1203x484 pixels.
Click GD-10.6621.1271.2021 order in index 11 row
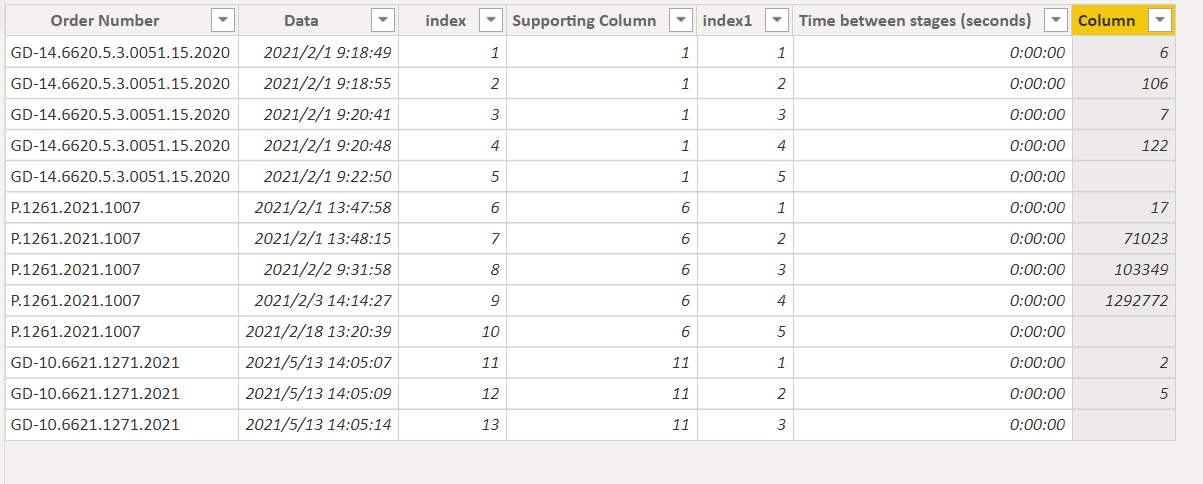(121, 362)
